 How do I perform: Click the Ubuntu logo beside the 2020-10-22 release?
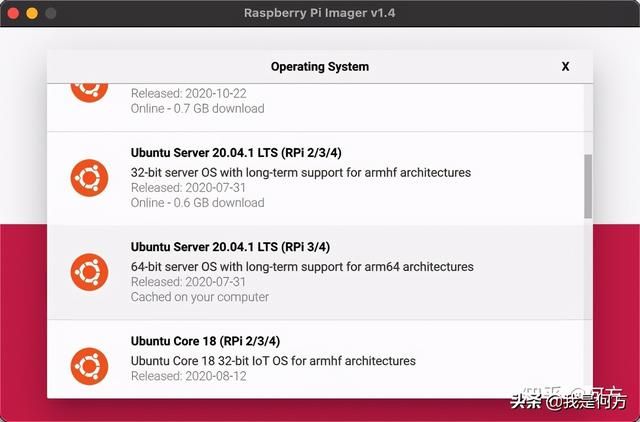[x=89, y=93]
